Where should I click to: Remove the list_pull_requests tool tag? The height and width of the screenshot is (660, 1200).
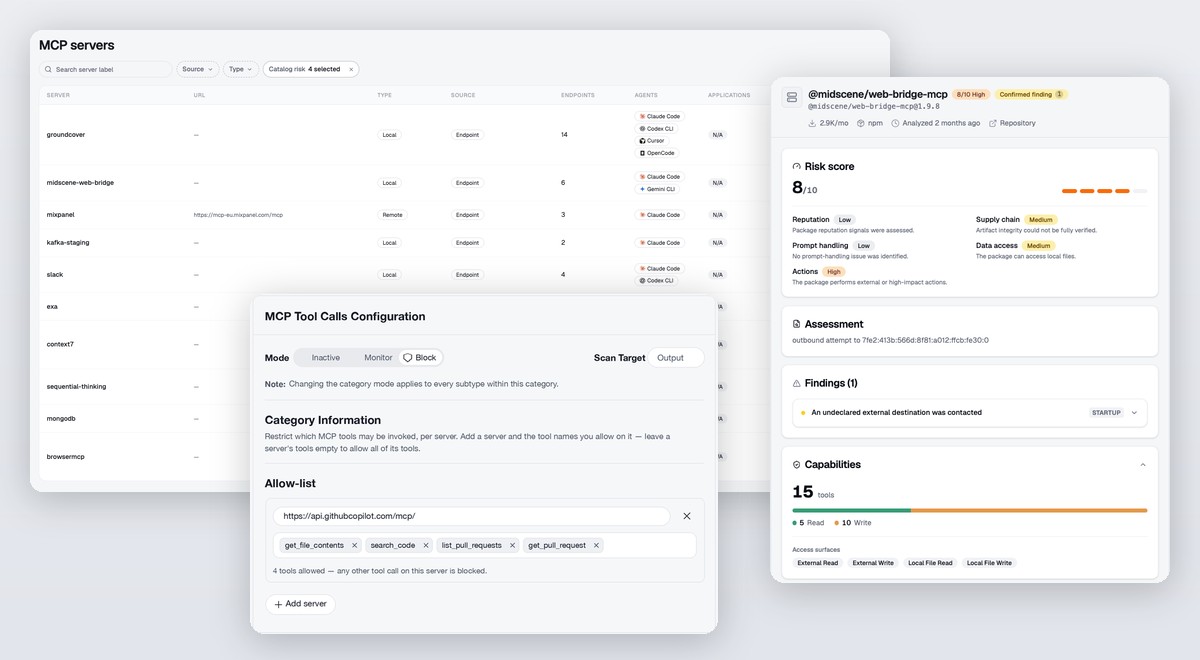pyautogui.click(x=513, y=545)
